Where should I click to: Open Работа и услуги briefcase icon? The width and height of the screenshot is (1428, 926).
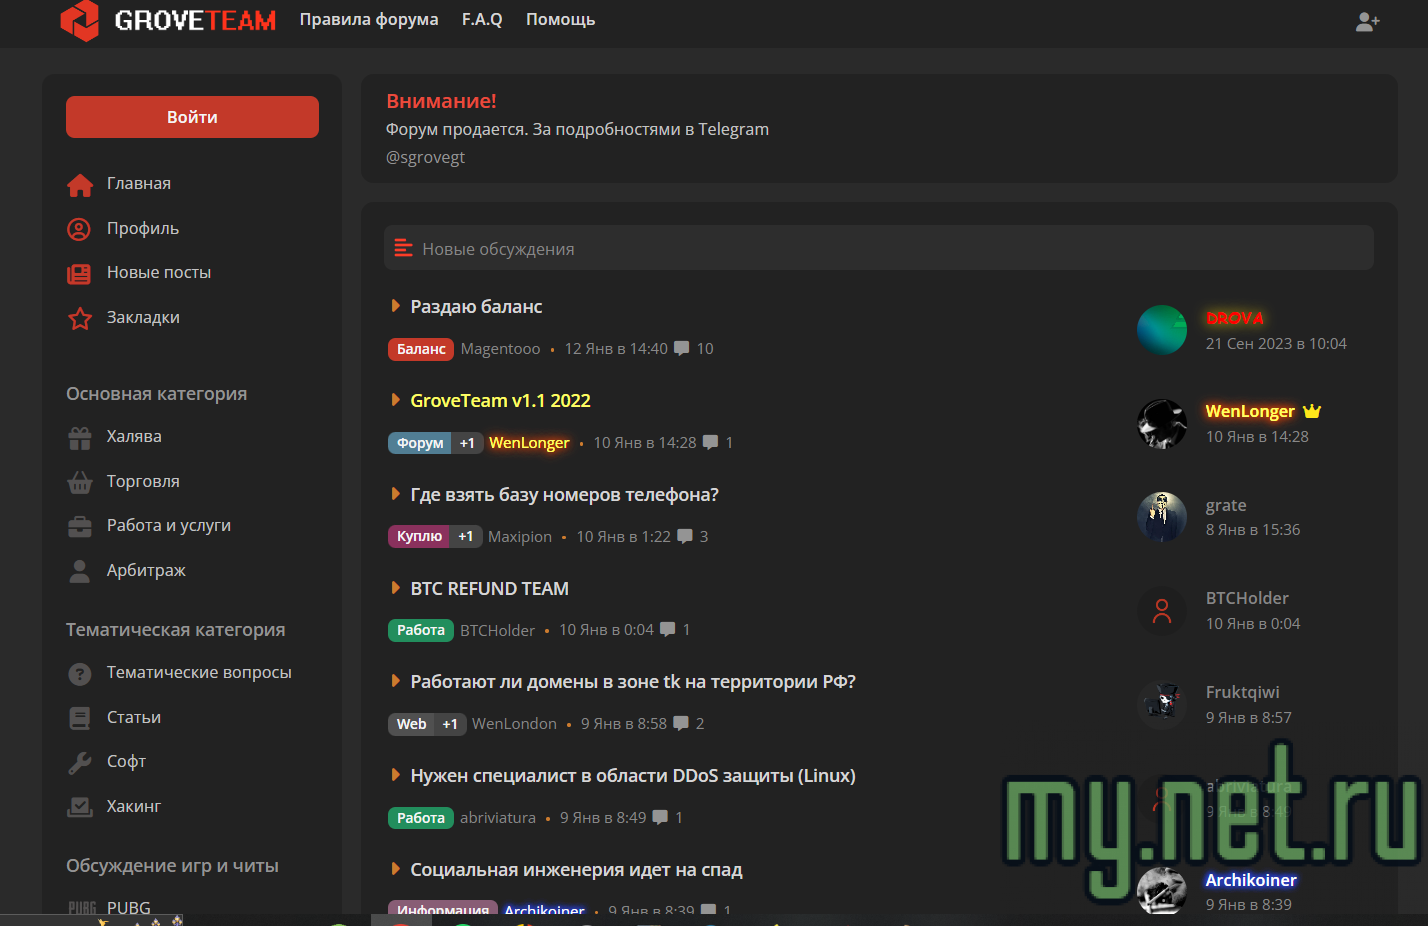pos(79,525)
